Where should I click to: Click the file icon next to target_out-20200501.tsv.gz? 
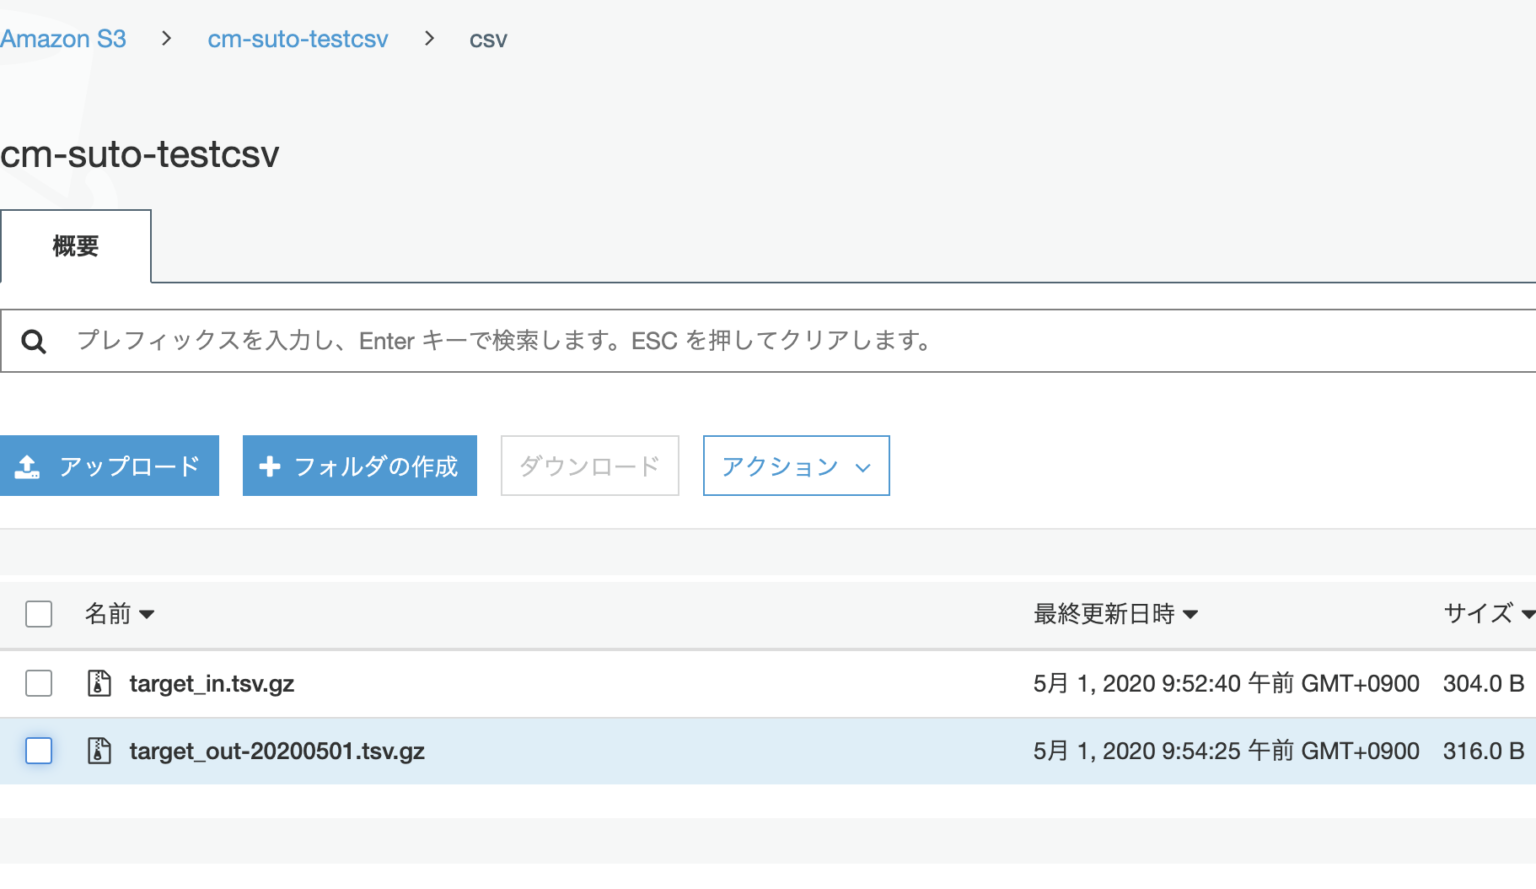(x=99, y=751)
